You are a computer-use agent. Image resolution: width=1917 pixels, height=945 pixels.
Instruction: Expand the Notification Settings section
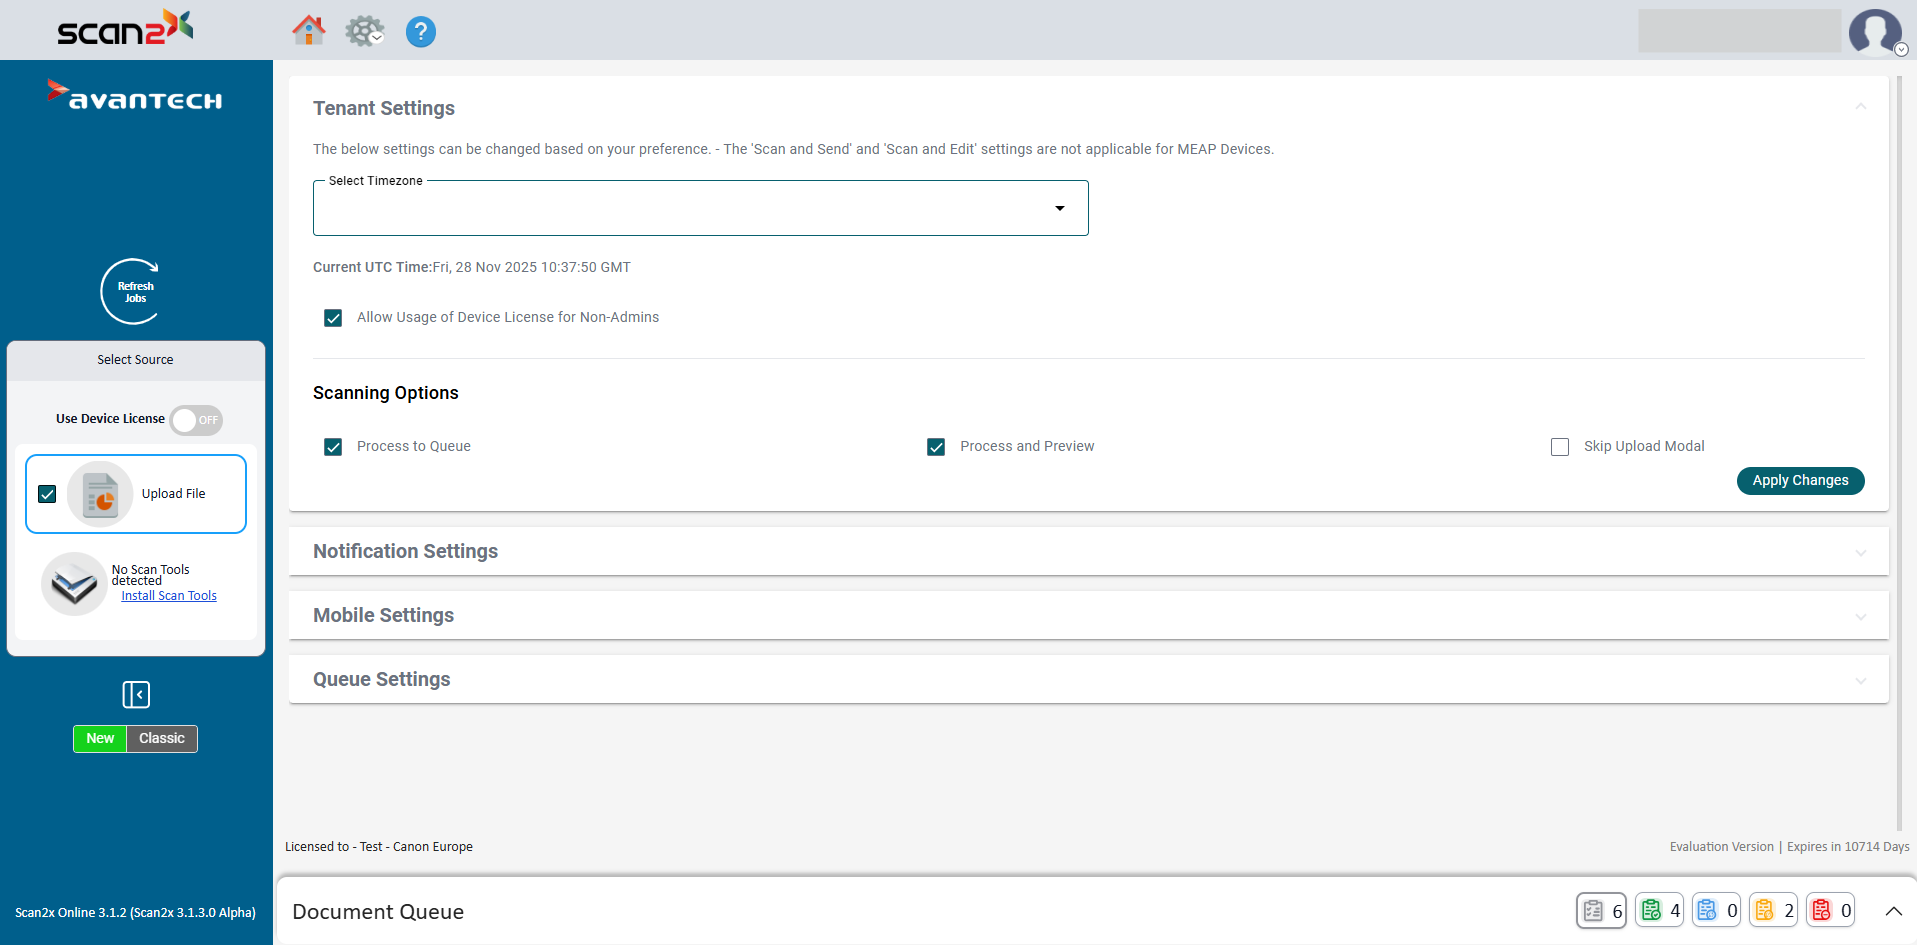click(1088, 552)
